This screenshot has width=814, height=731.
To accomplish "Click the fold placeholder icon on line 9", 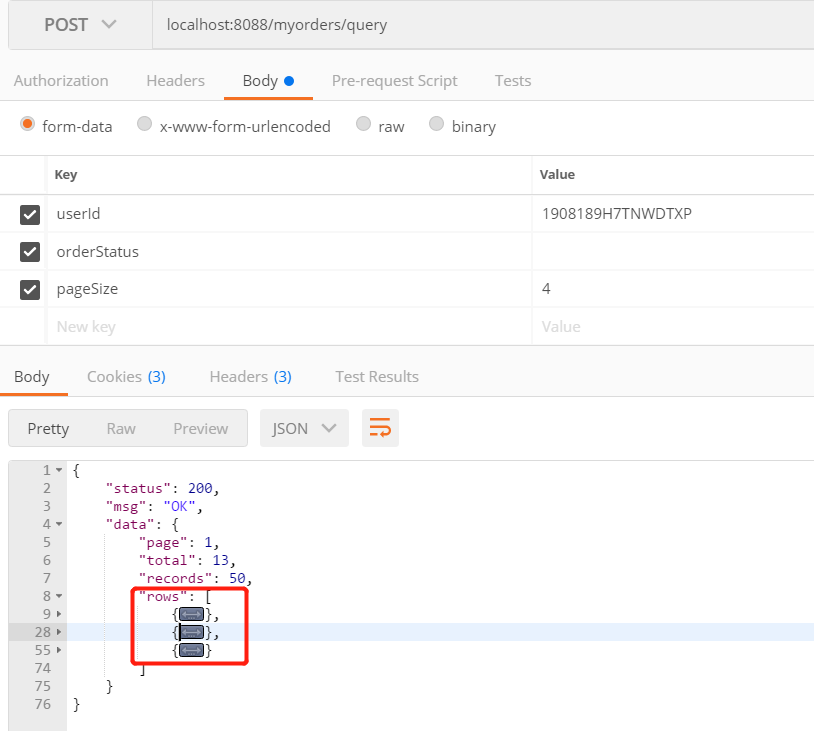I will [192, 615].
